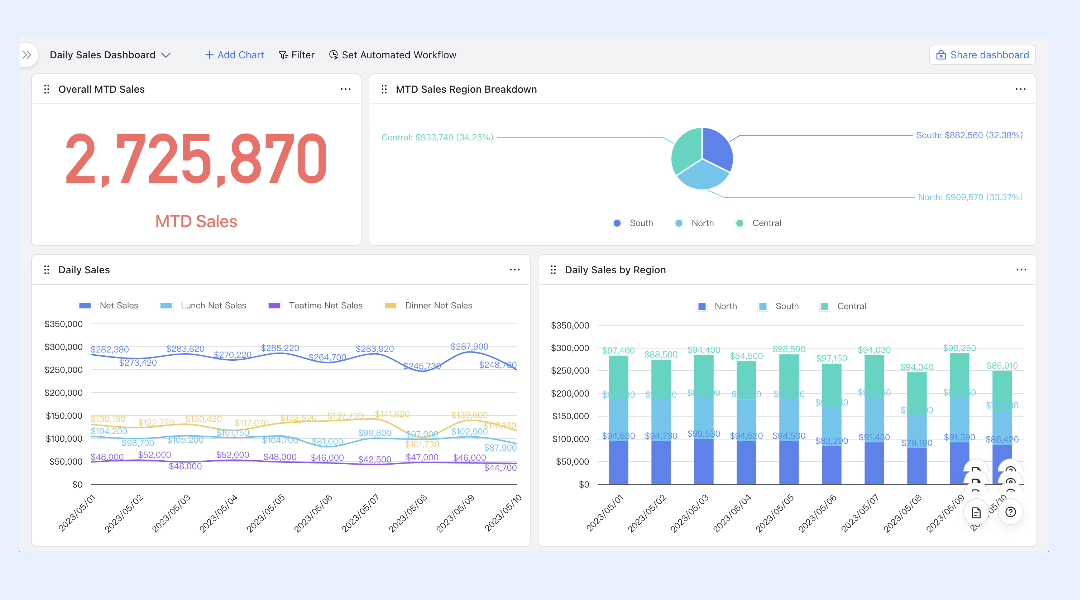Grab the drag handle of Overall MTD Sales

point(47,90)
